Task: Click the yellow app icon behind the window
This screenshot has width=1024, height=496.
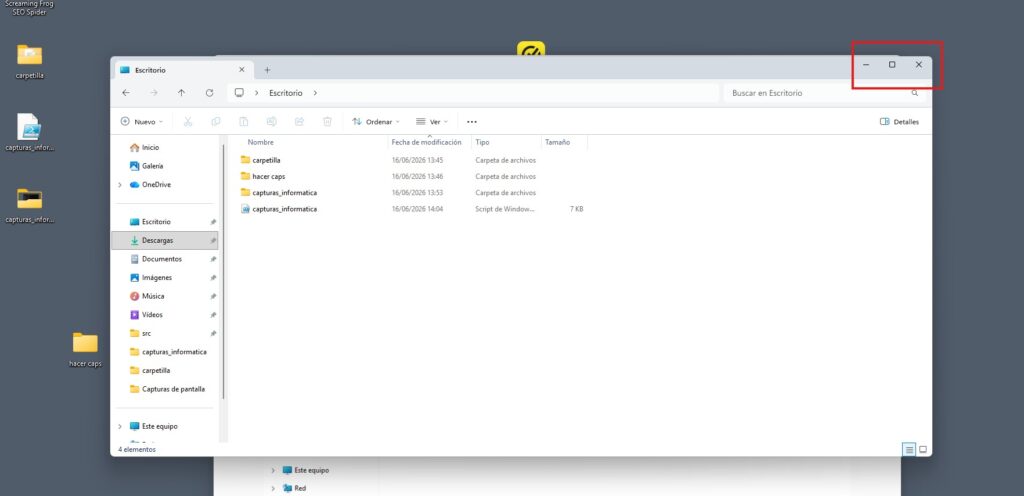Action: click(x=531, y=48)
